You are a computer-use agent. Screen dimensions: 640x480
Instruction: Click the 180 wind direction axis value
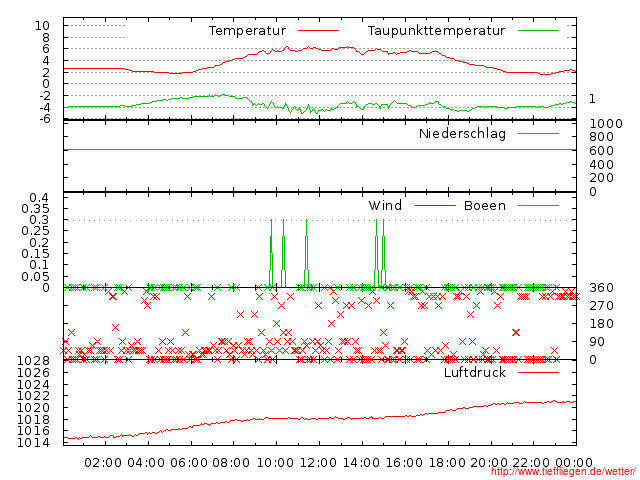click(601, 324)
